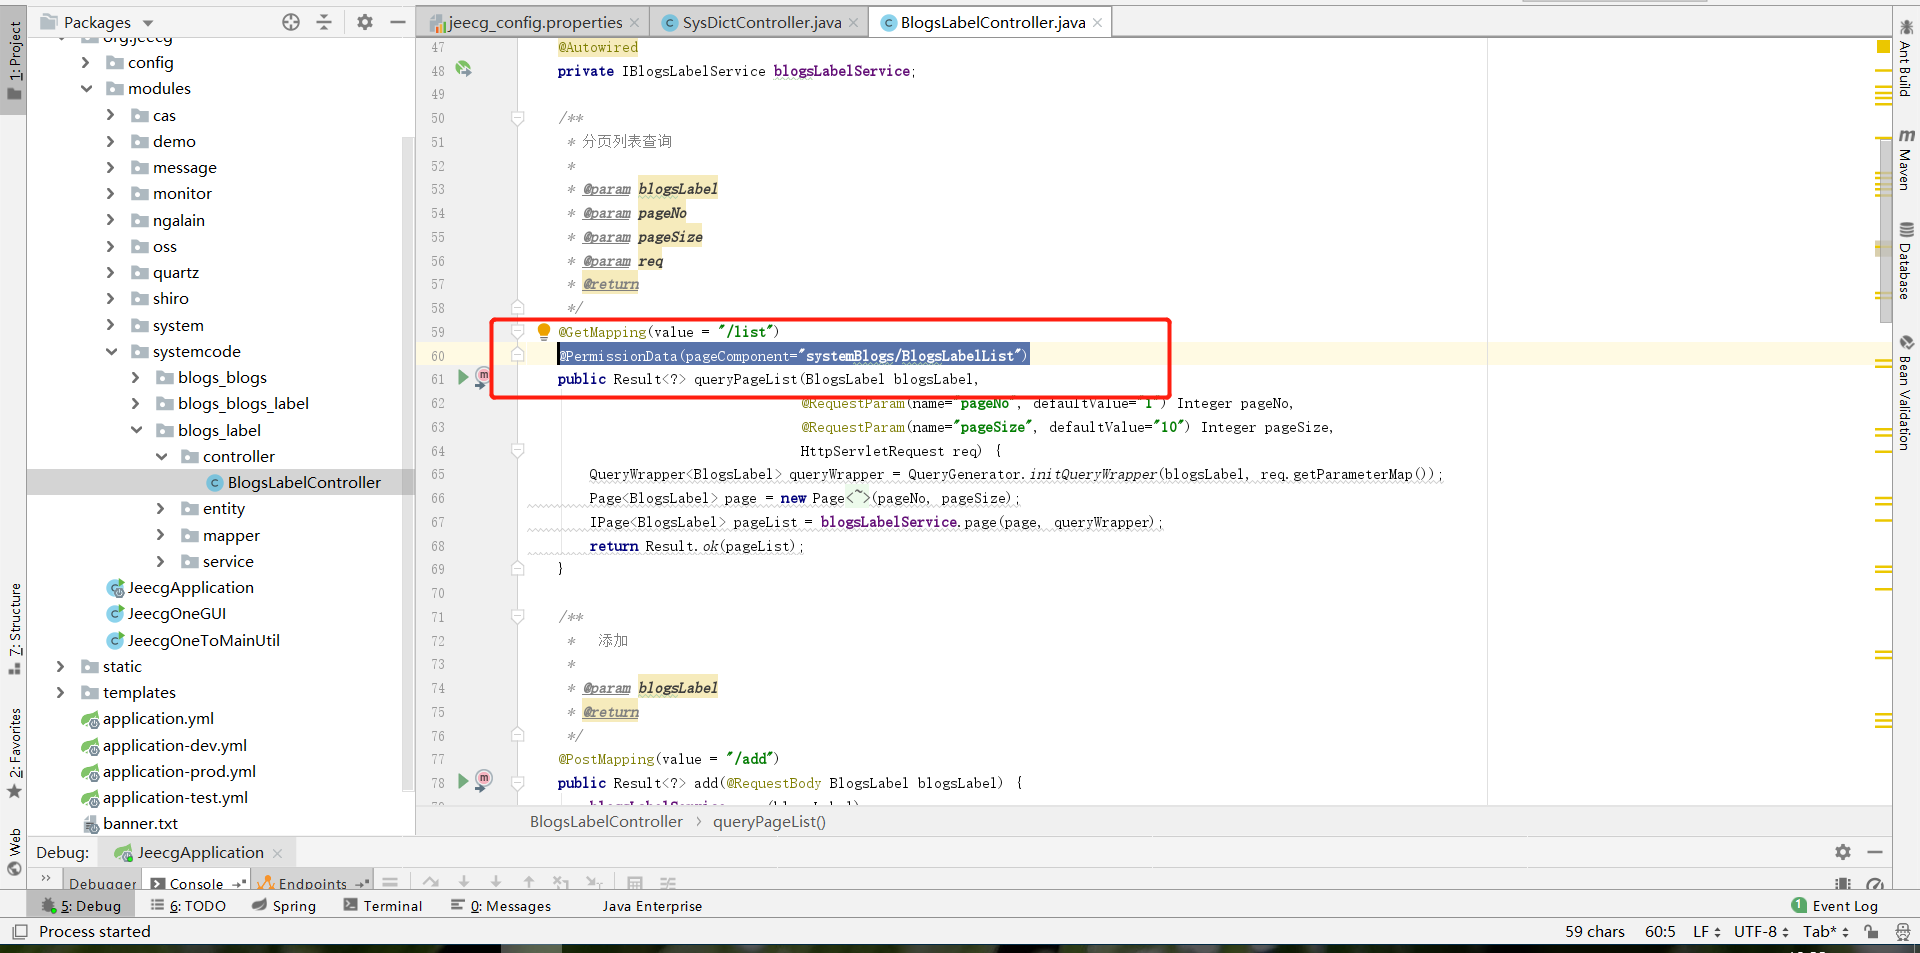Image resolution: width=1920 pixels, height=953 pixels.
Task: Run queryPageList via green run gutter icon
Action: coord(461,378)
